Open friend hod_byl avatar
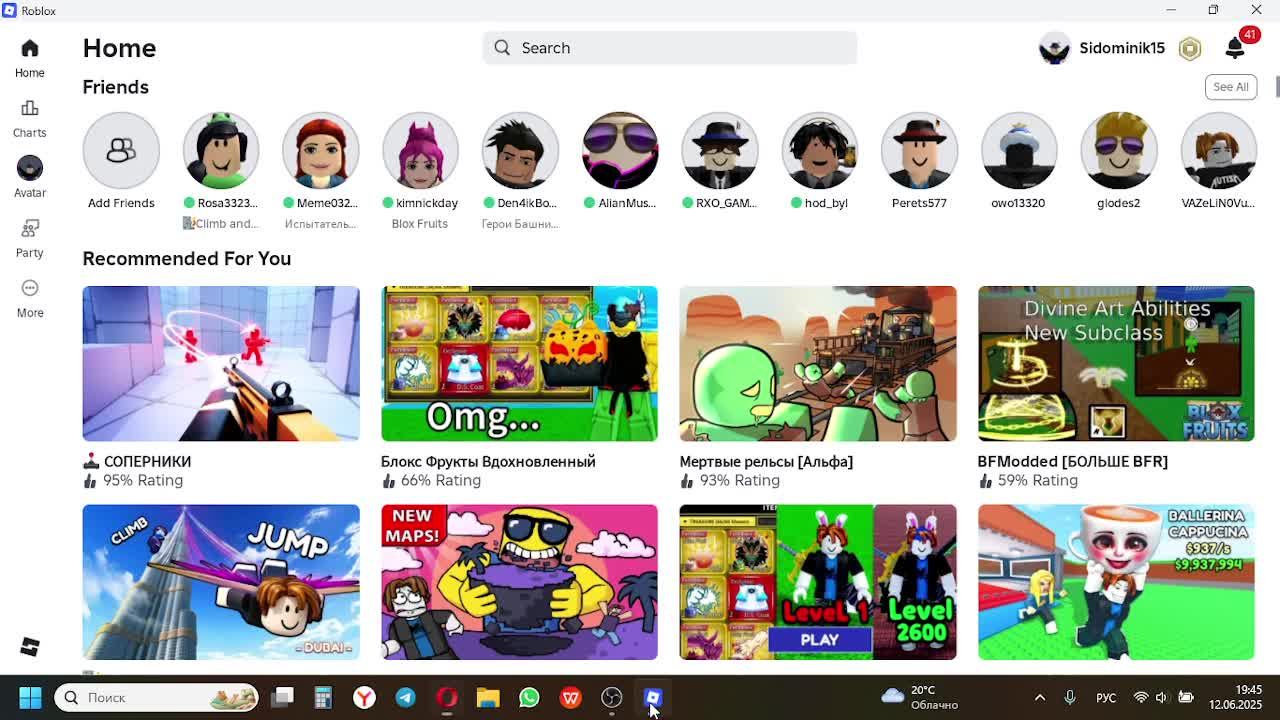Viewport: 1280px width, 720px height. click(819, 150)
